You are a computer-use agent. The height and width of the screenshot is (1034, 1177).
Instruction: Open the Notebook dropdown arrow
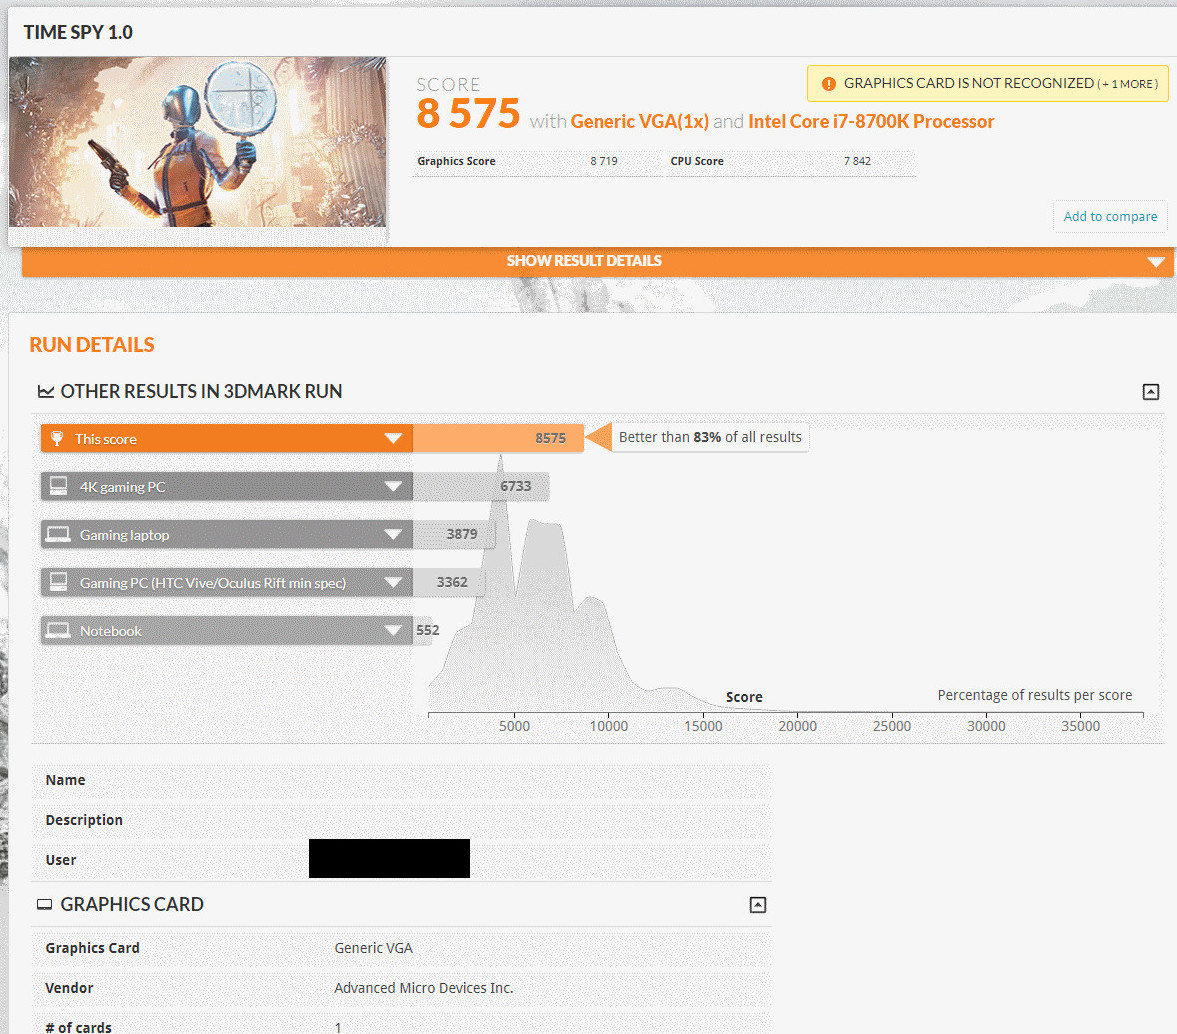click(393, 630)
